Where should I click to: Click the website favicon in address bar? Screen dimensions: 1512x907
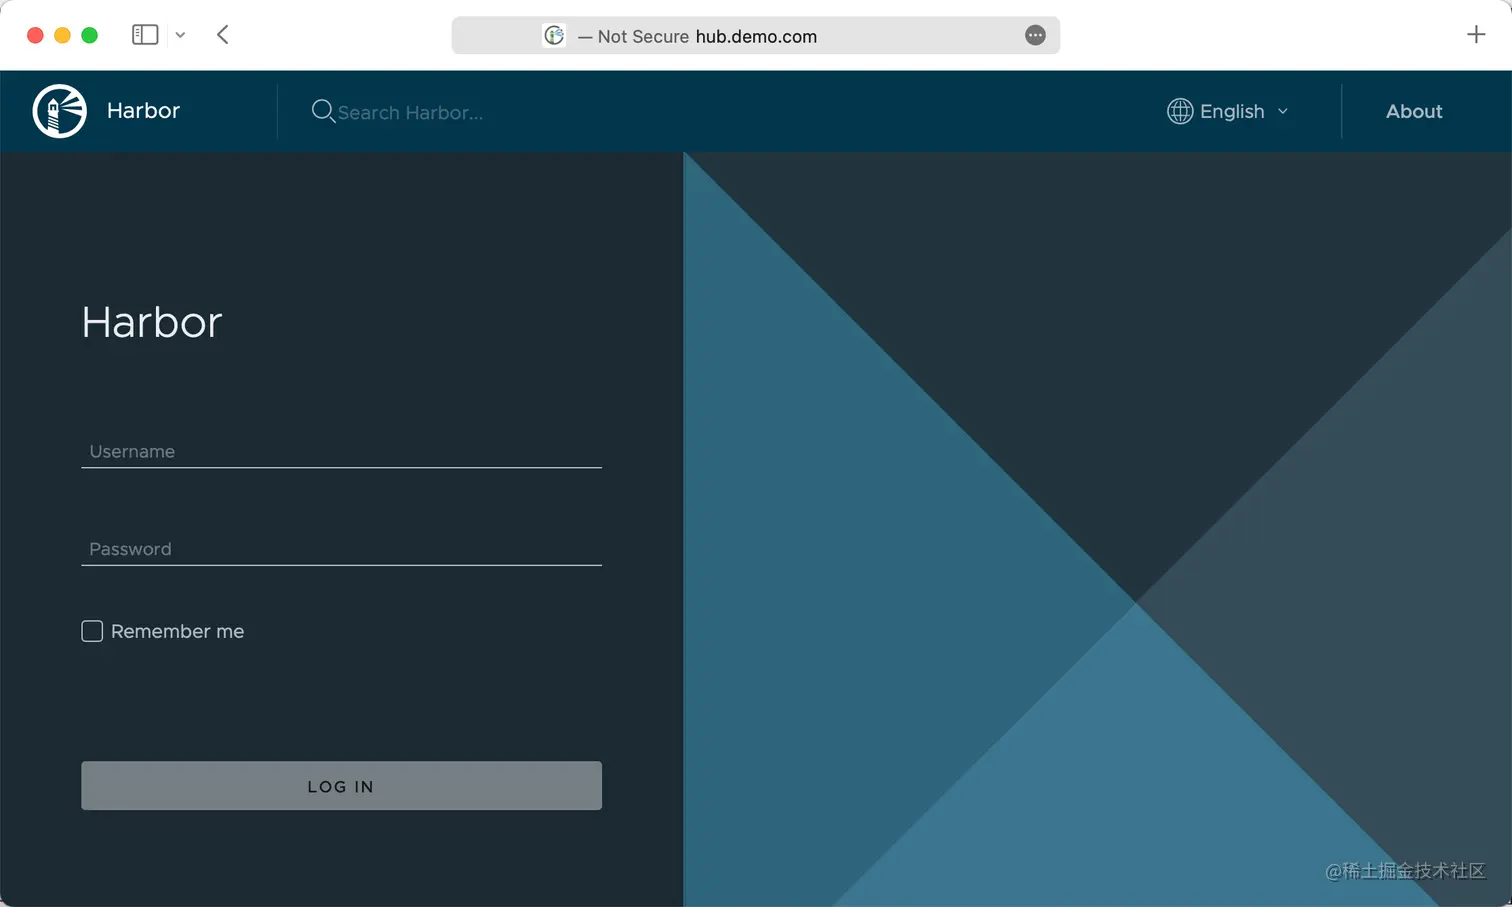pyautogui.click(x=554, y=35)
